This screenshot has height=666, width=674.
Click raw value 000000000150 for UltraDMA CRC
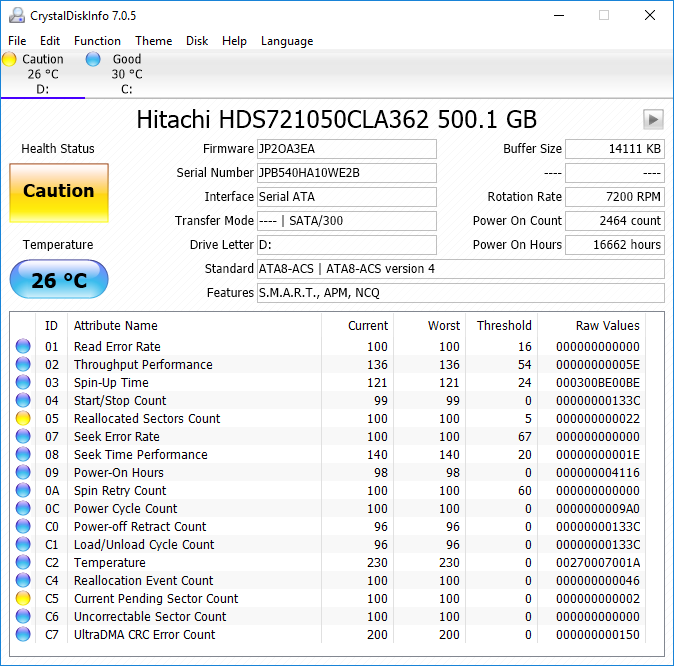pyautogui.click(x=598, y=635)
